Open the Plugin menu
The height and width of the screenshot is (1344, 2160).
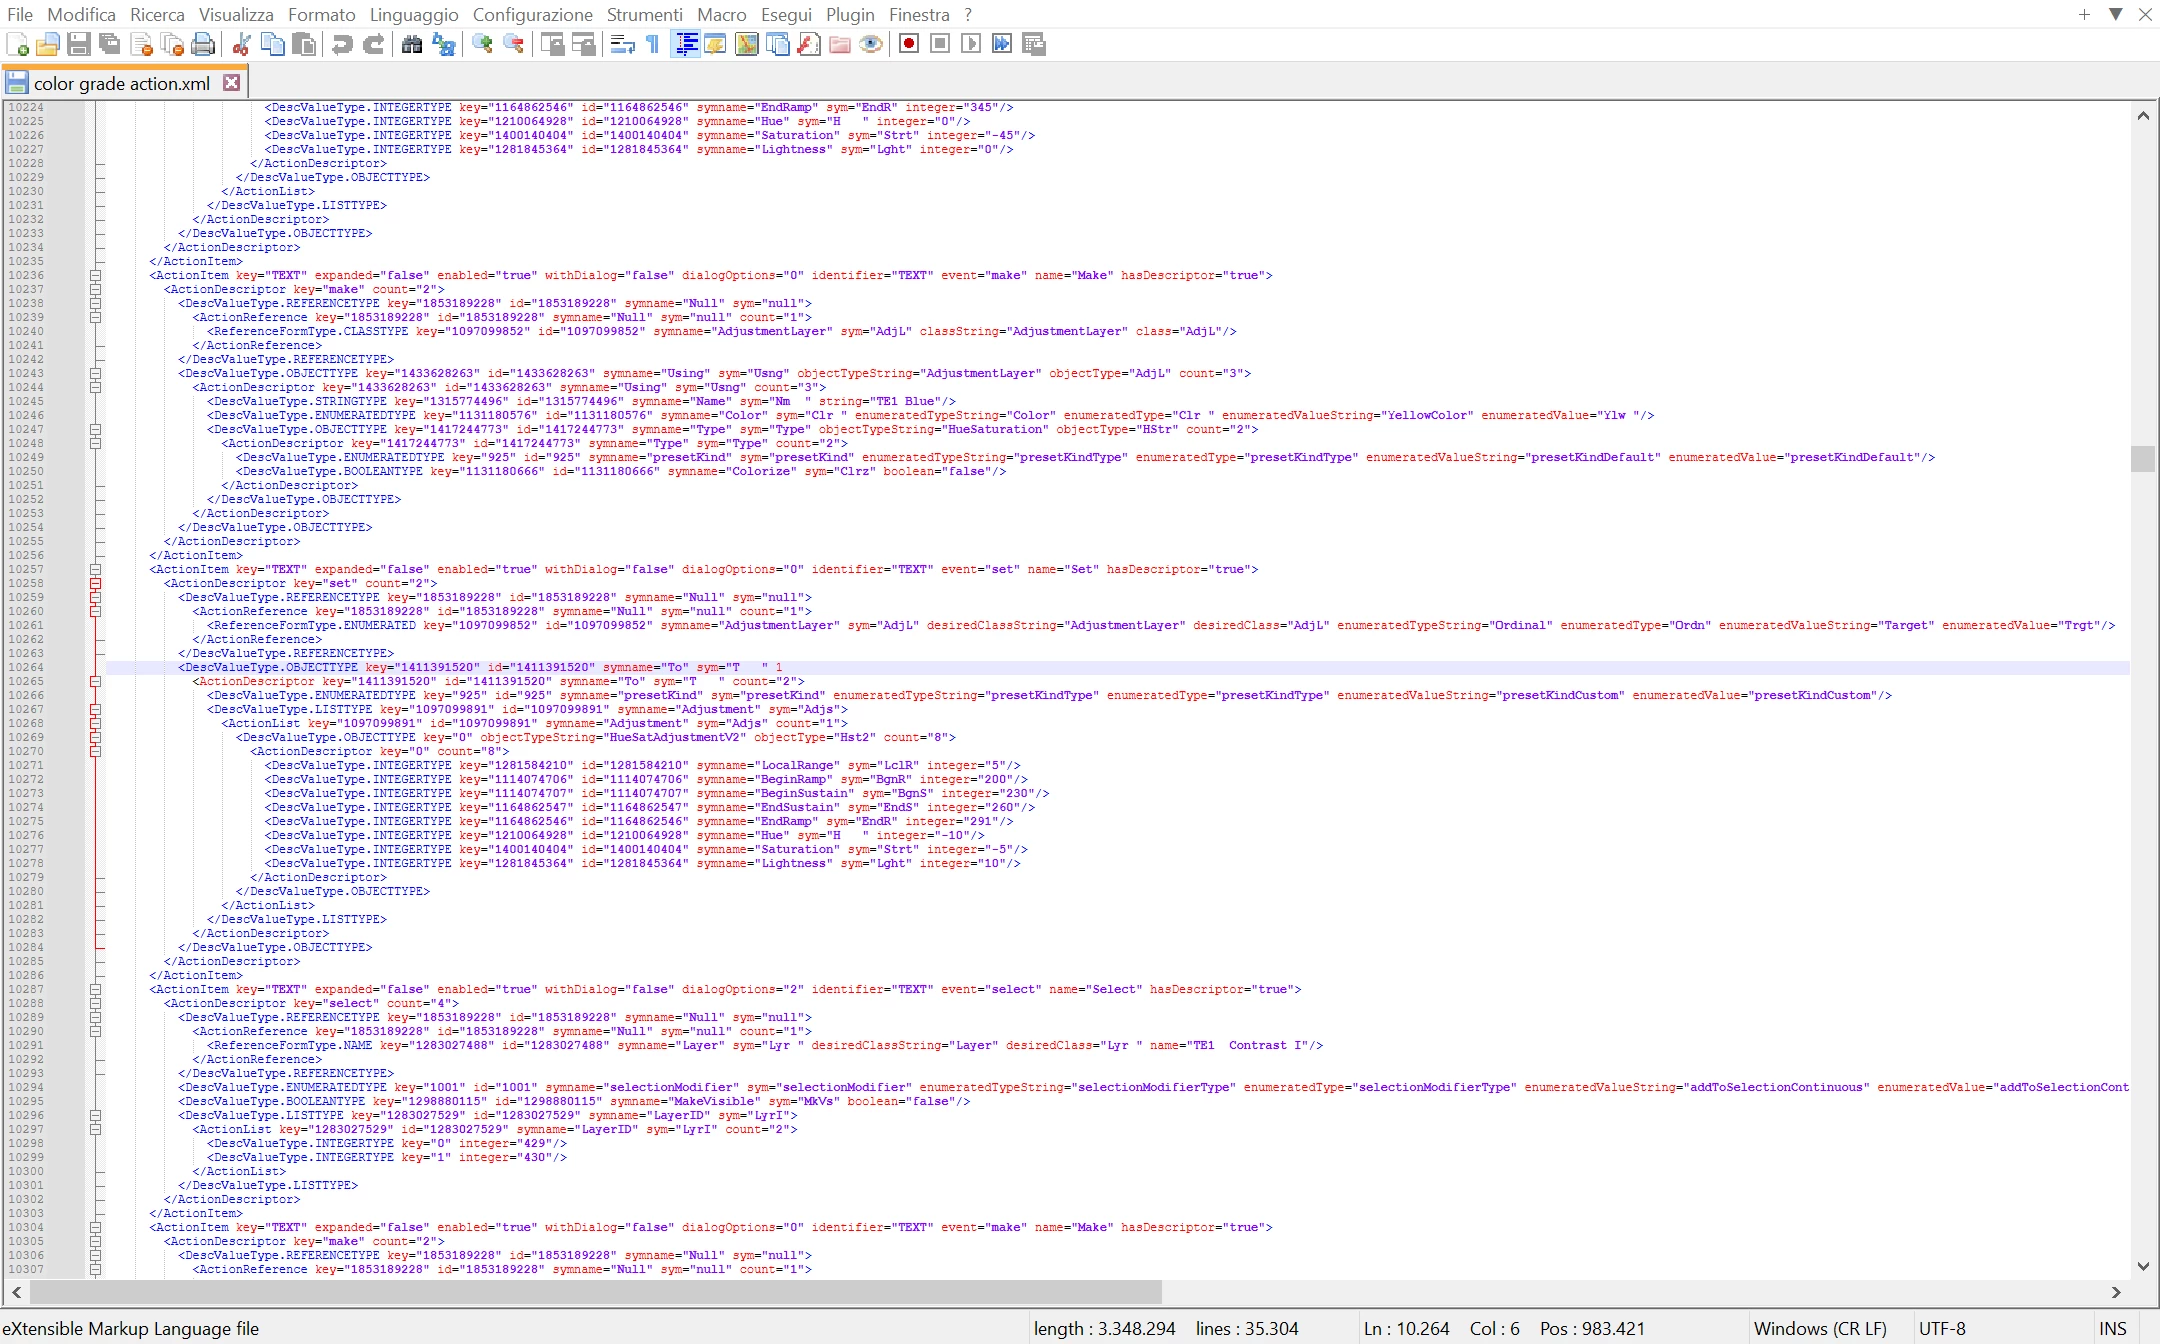[849, 14]
